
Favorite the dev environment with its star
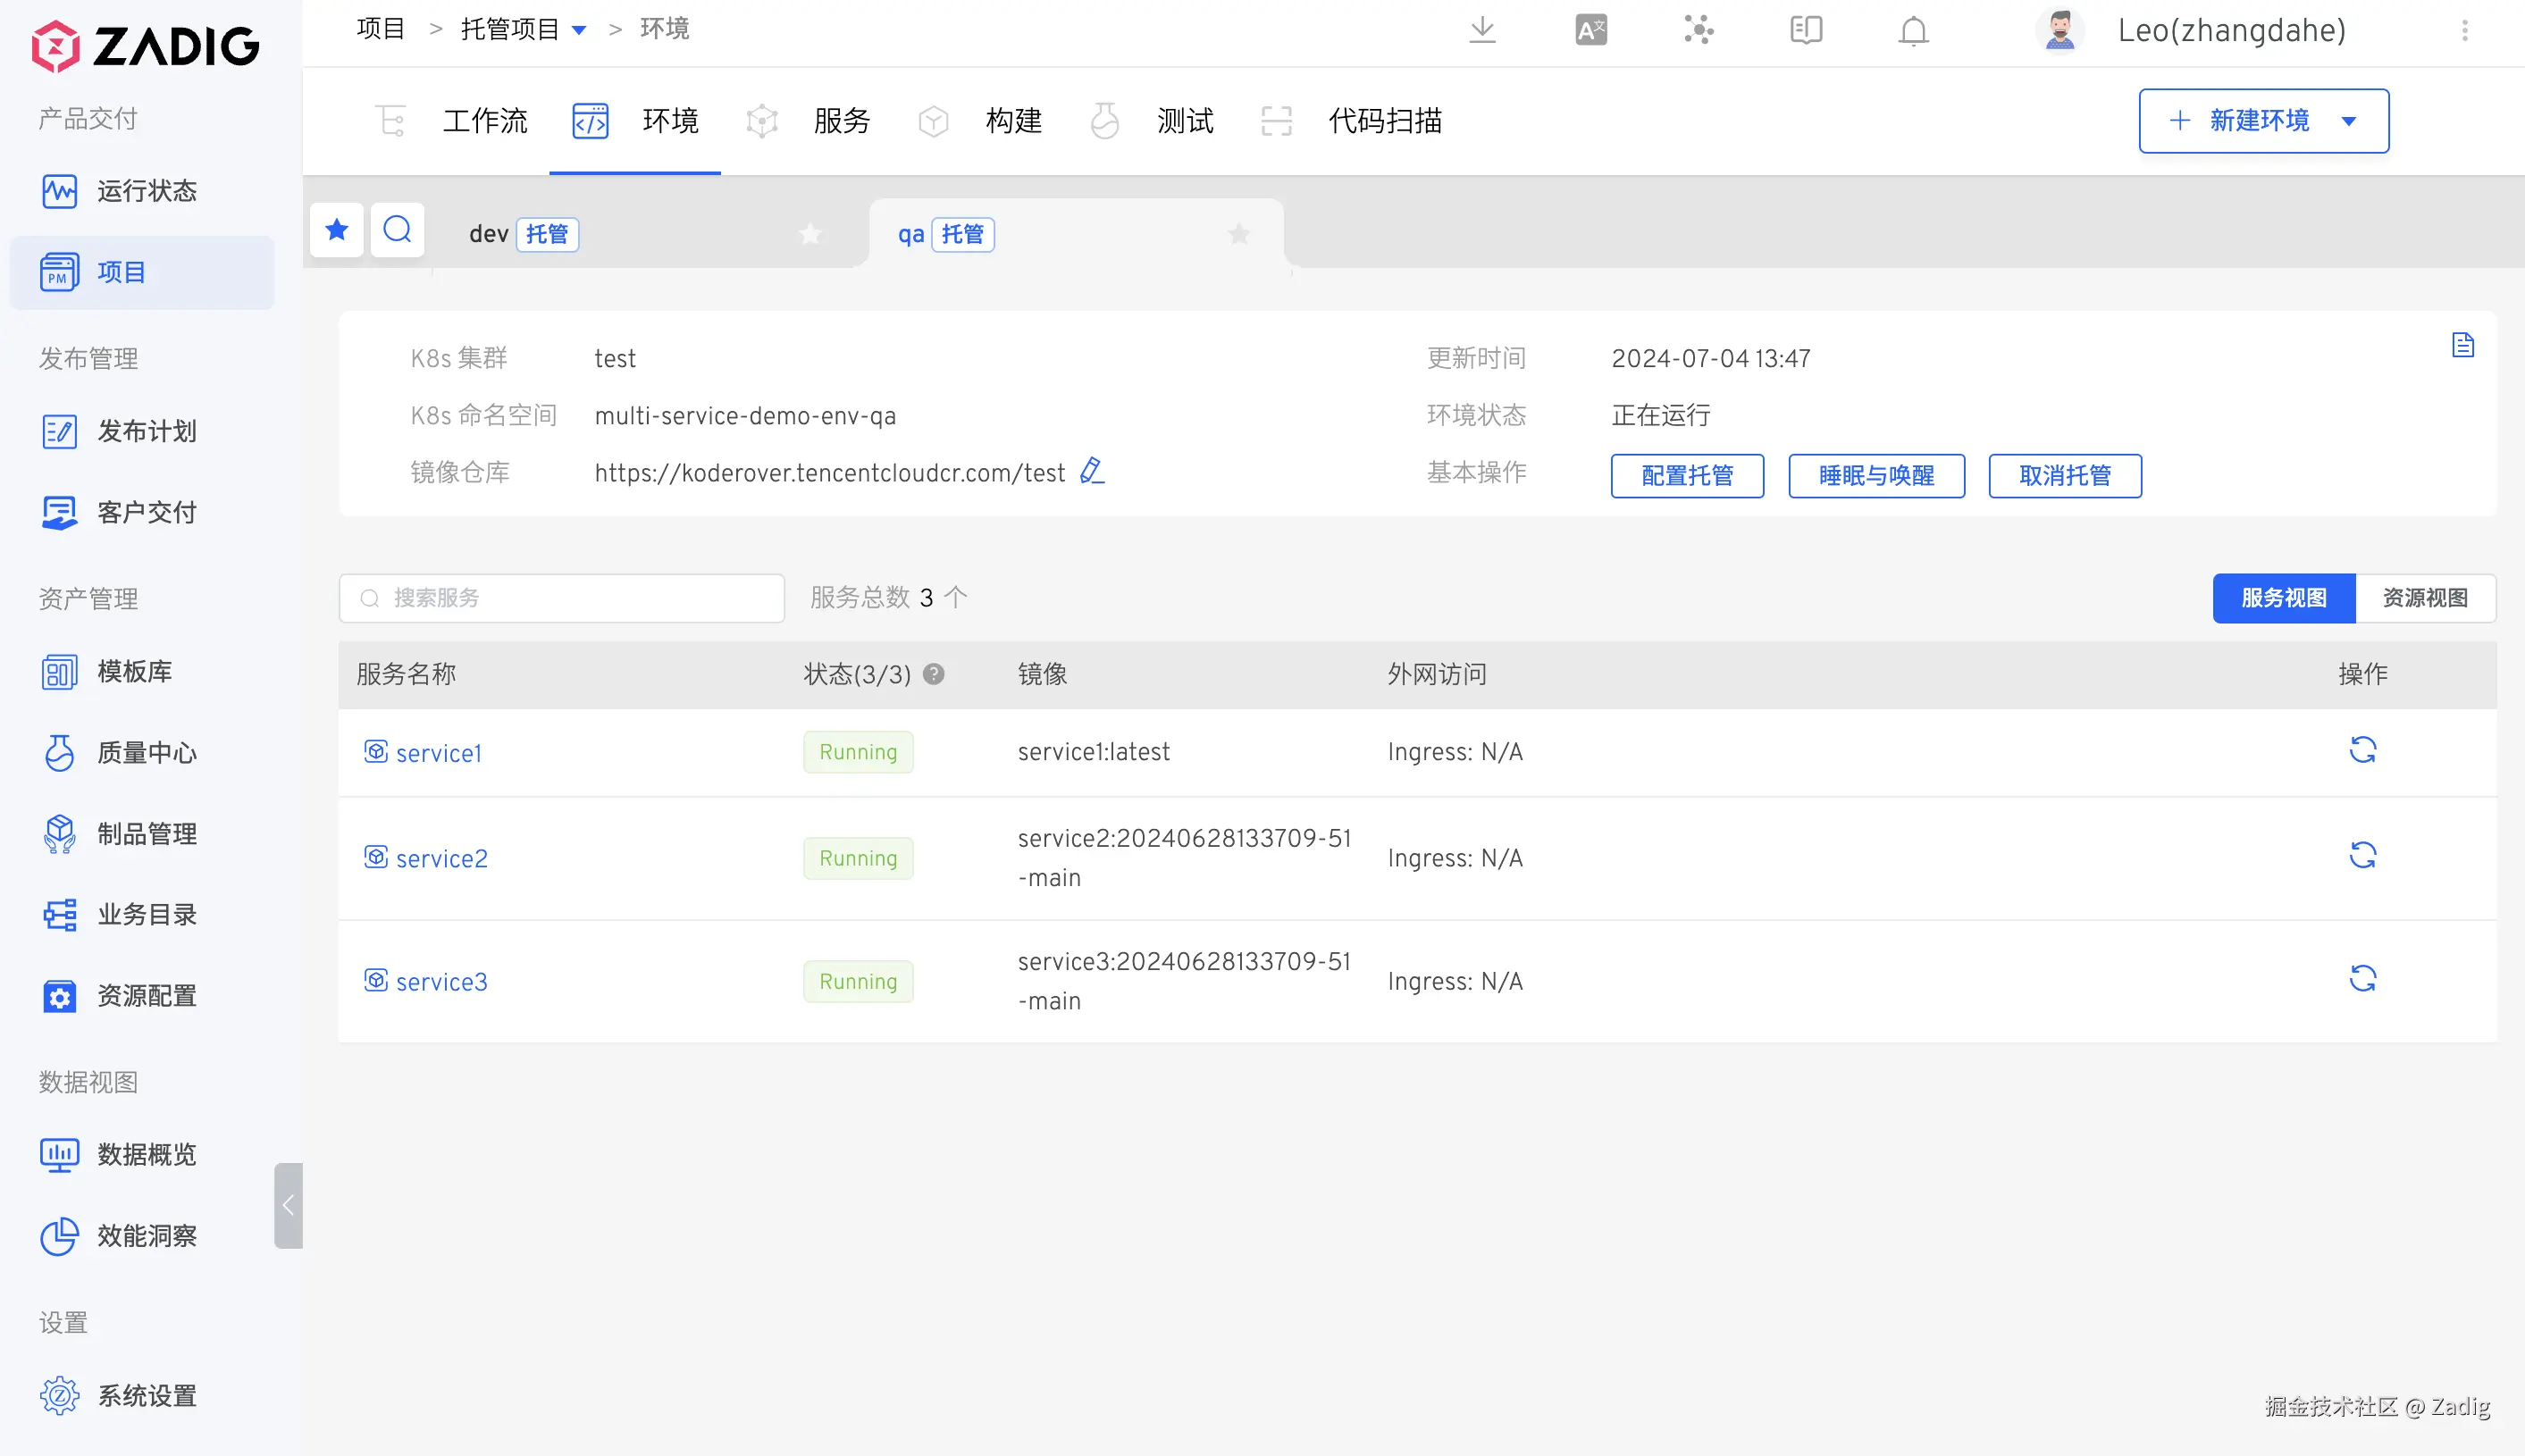tap(810, 234)
